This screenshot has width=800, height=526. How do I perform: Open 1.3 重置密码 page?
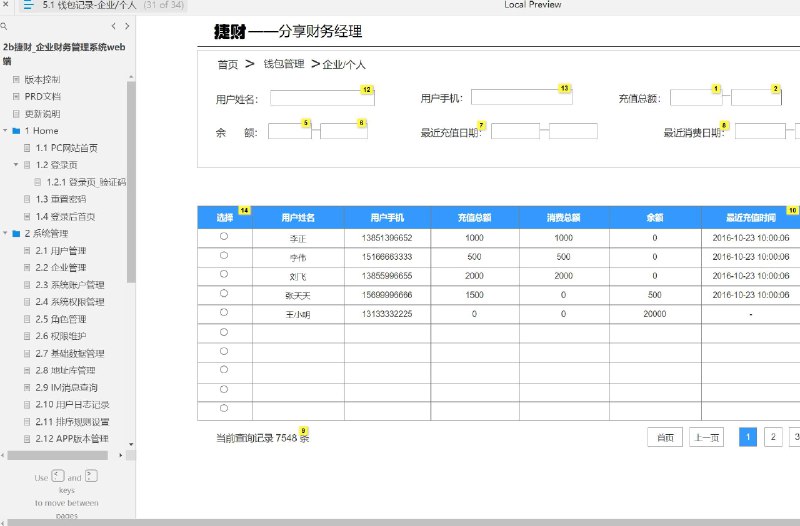pos(61,199)
